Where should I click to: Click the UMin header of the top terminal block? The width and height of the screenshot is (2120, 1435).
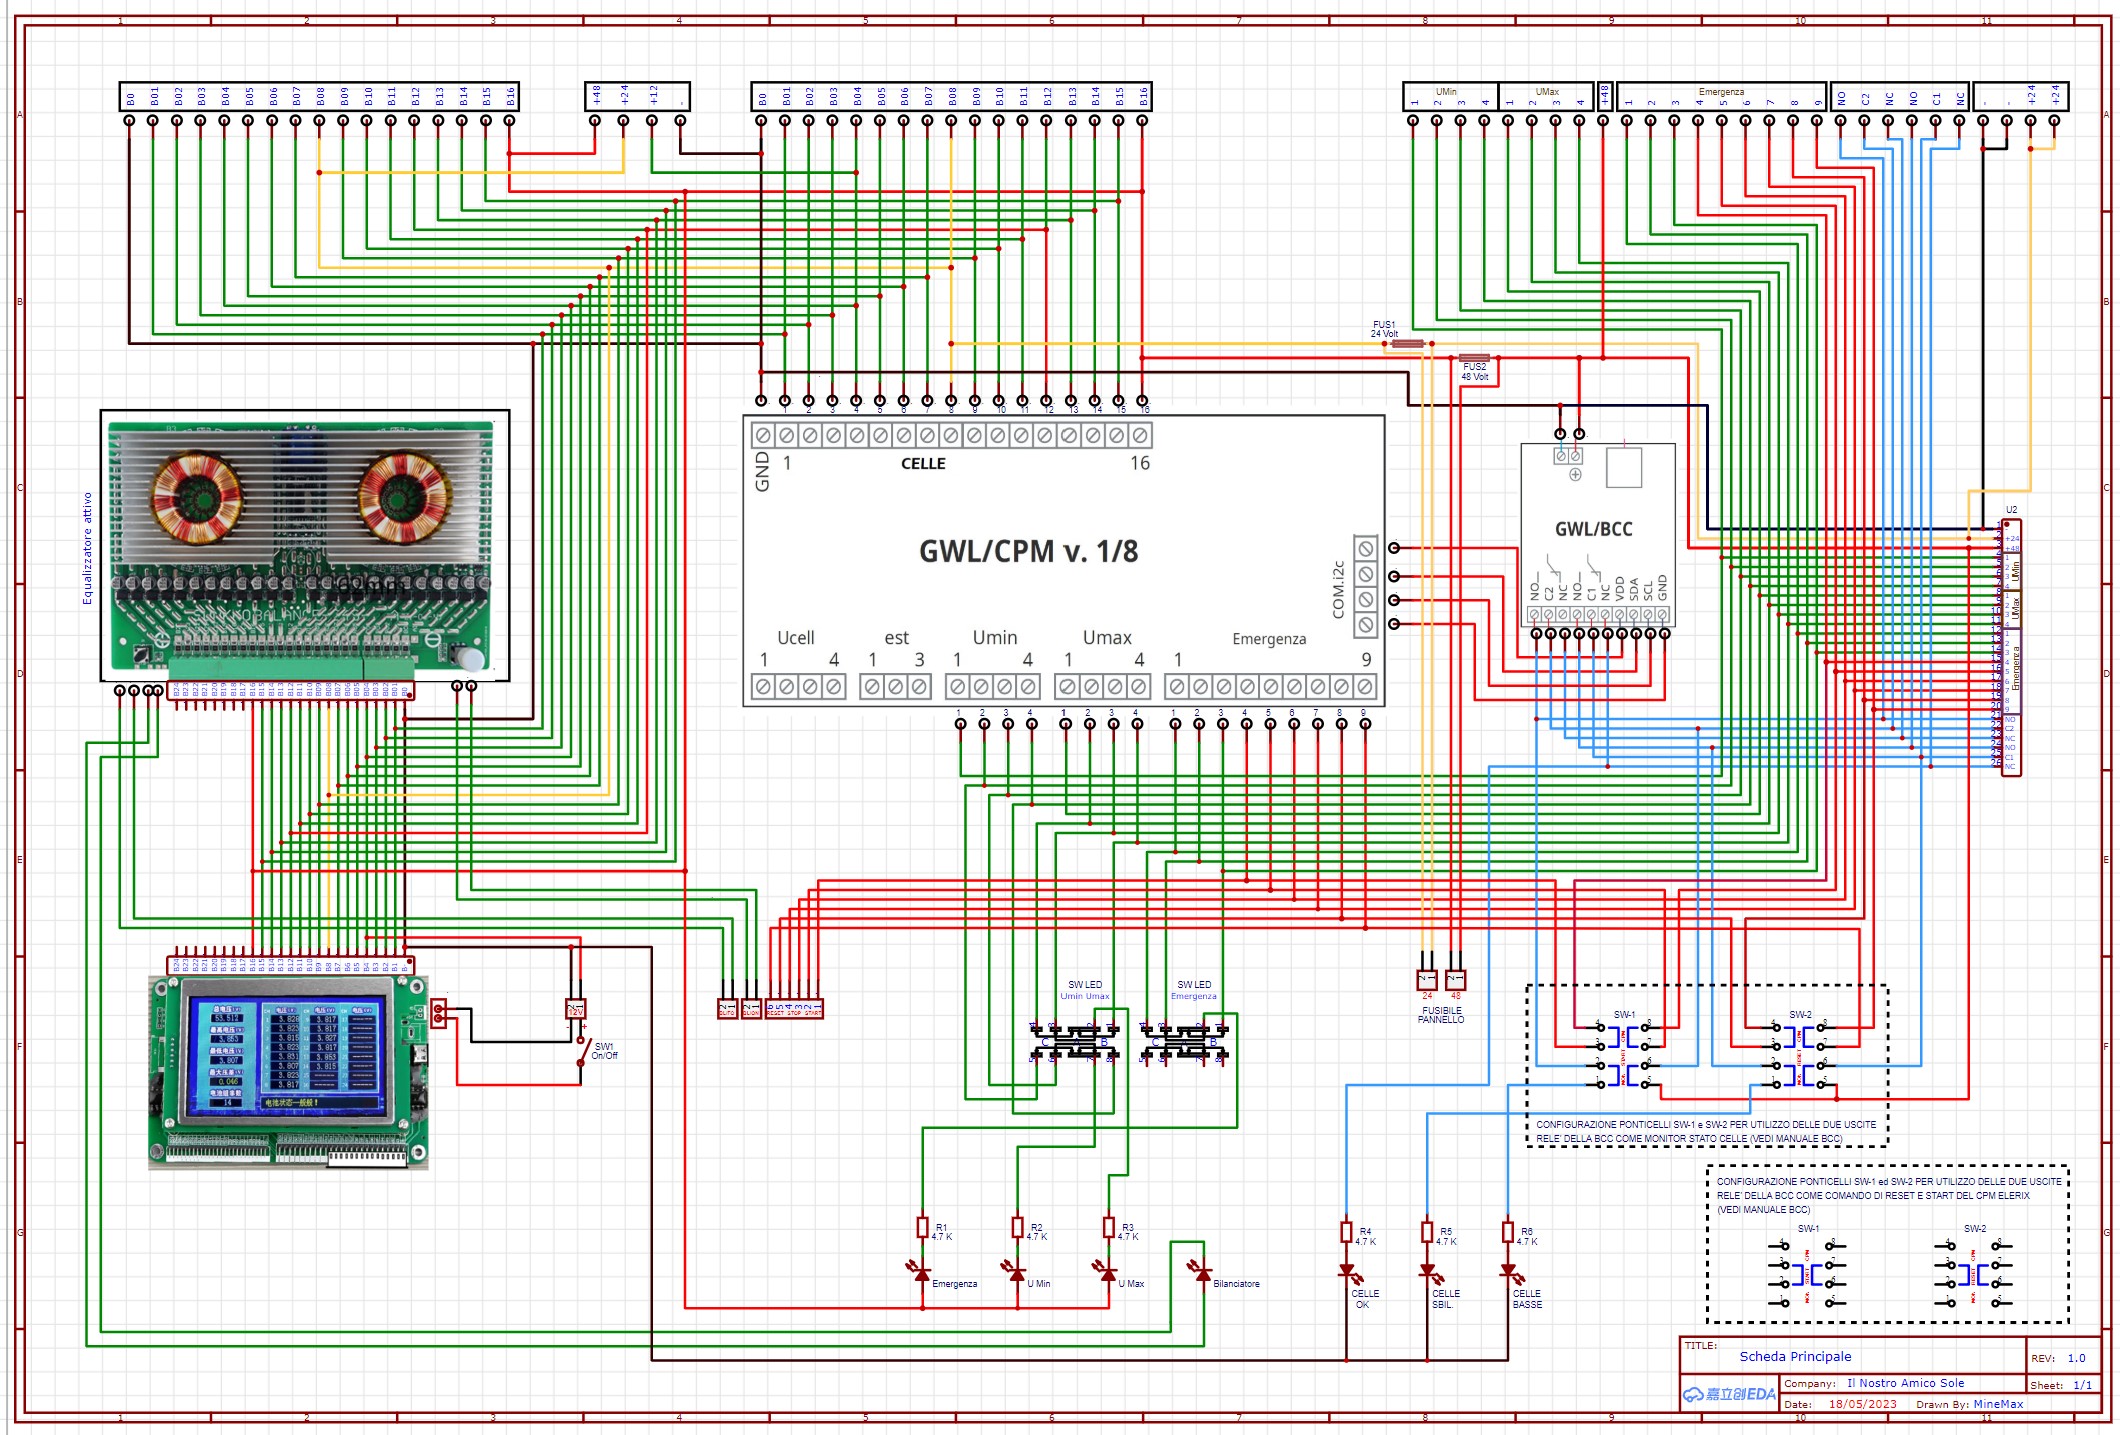1446,91
